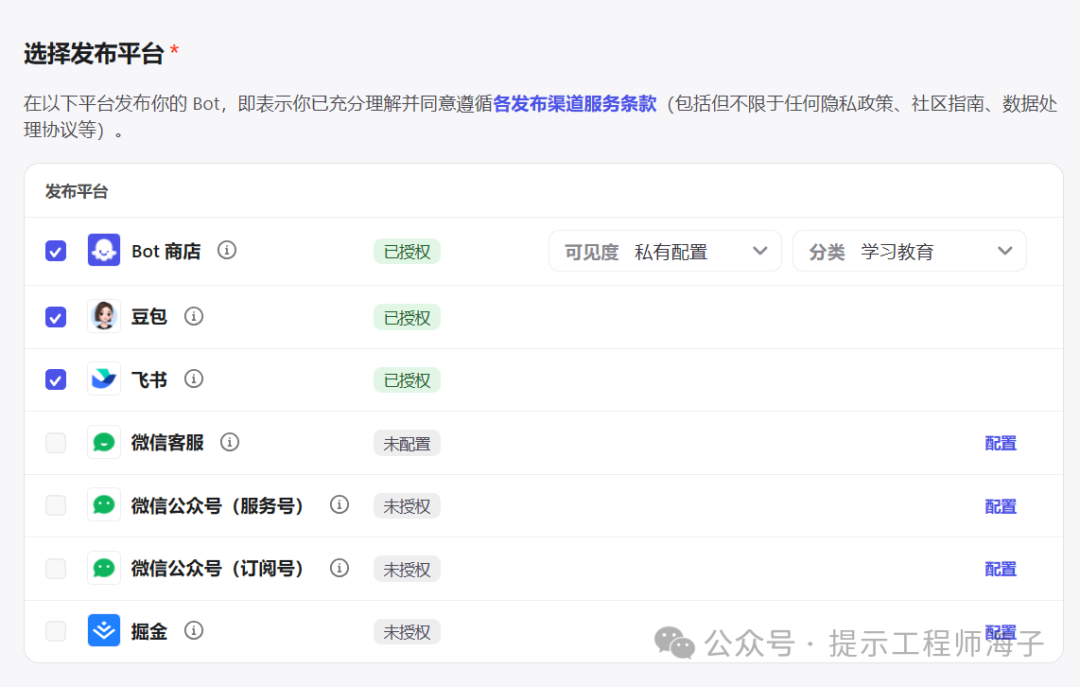Viewport: 1080px width, 687px height.
Task: Click info icon beside 掘金
Action: point(194,630)
